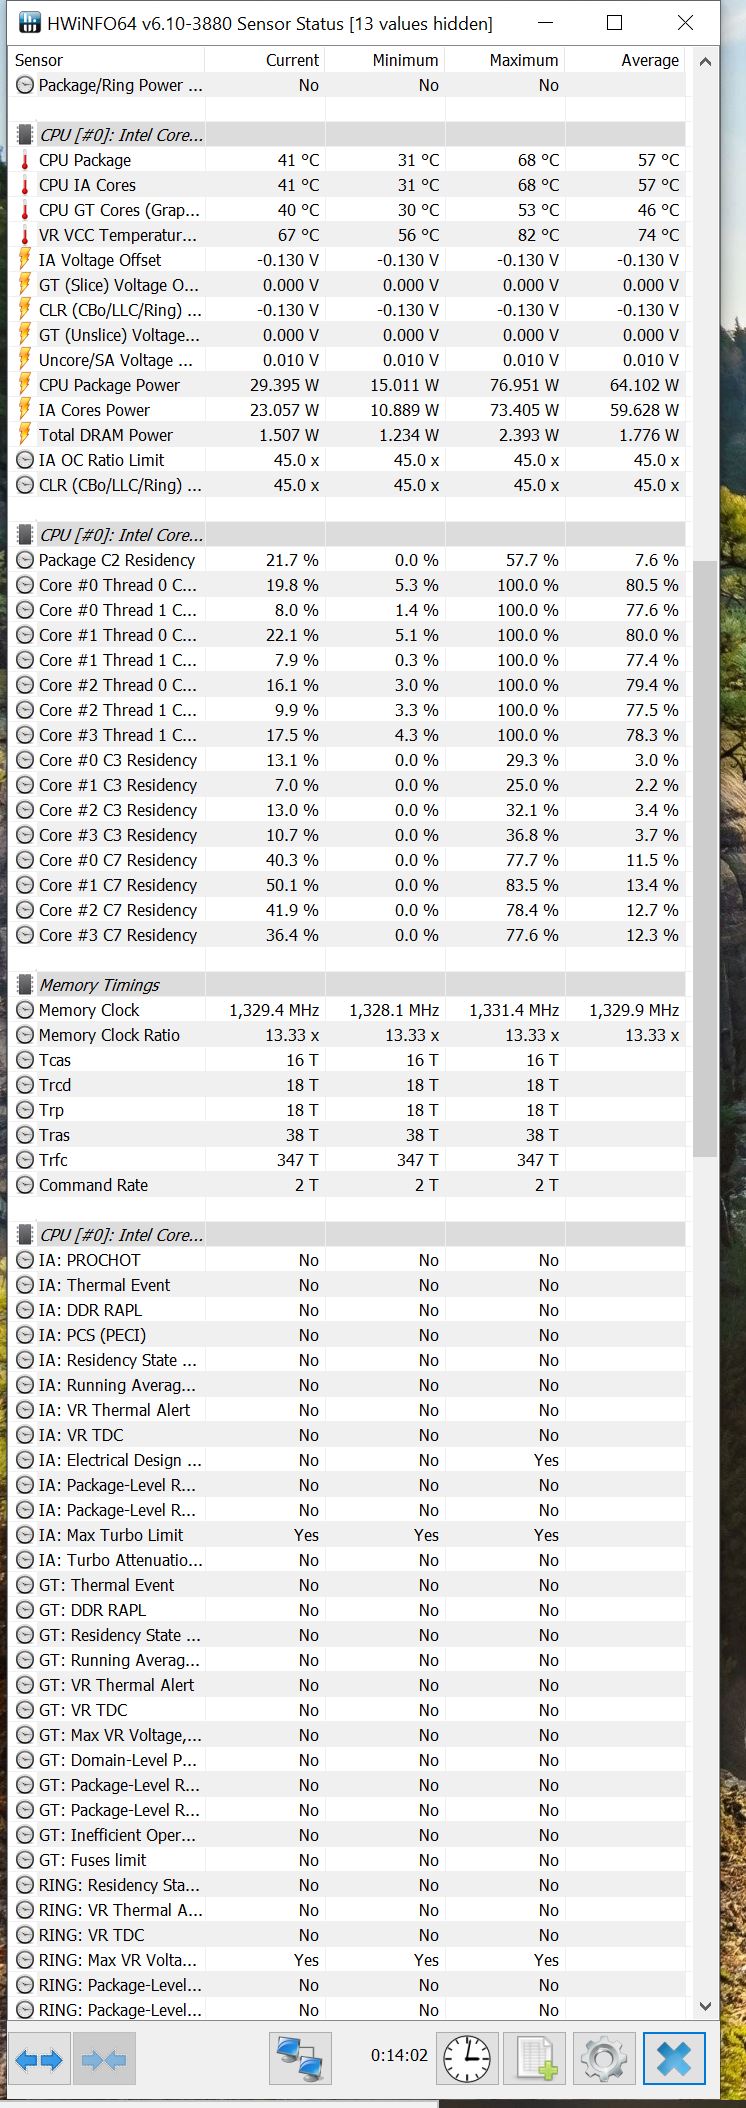
Task: Click the Memory Timings chip icon
Action: 25,985
